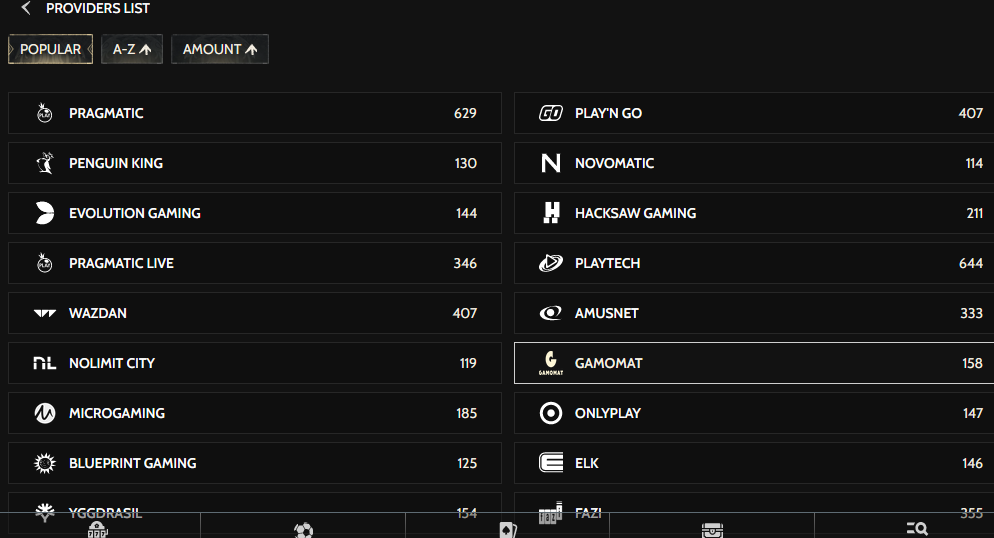Go back using the Providers List arrow
Screen dimensions: 994x538
[26, 8]
